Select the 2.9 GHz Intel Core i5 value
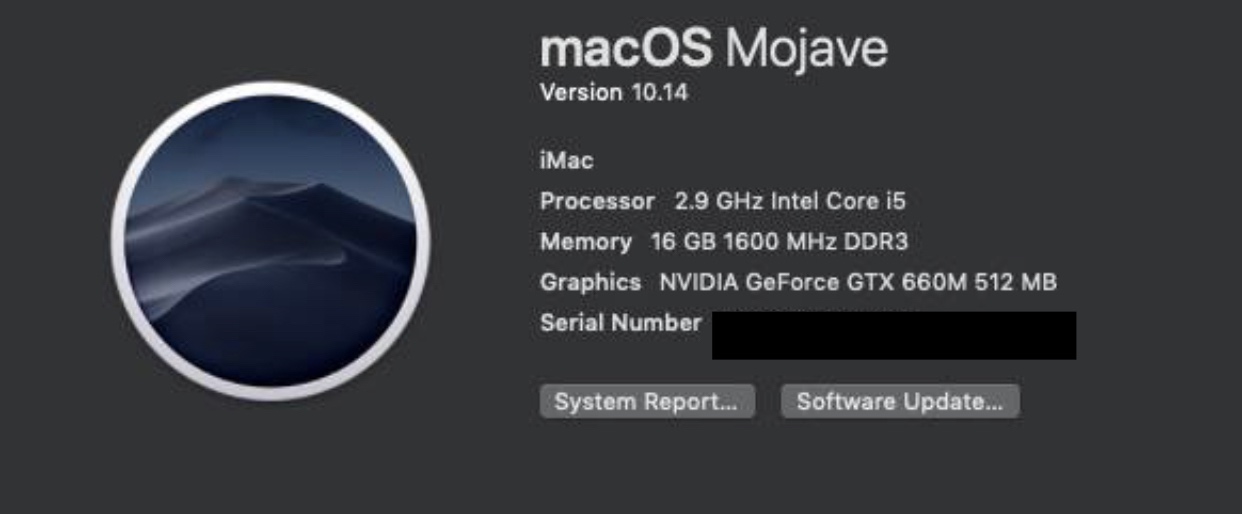 [790, 201]
